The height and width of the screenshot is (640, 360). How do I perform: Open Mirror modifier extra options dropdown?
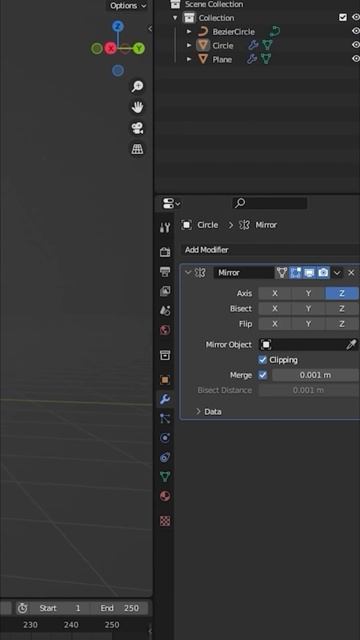(x=337, y=273)
